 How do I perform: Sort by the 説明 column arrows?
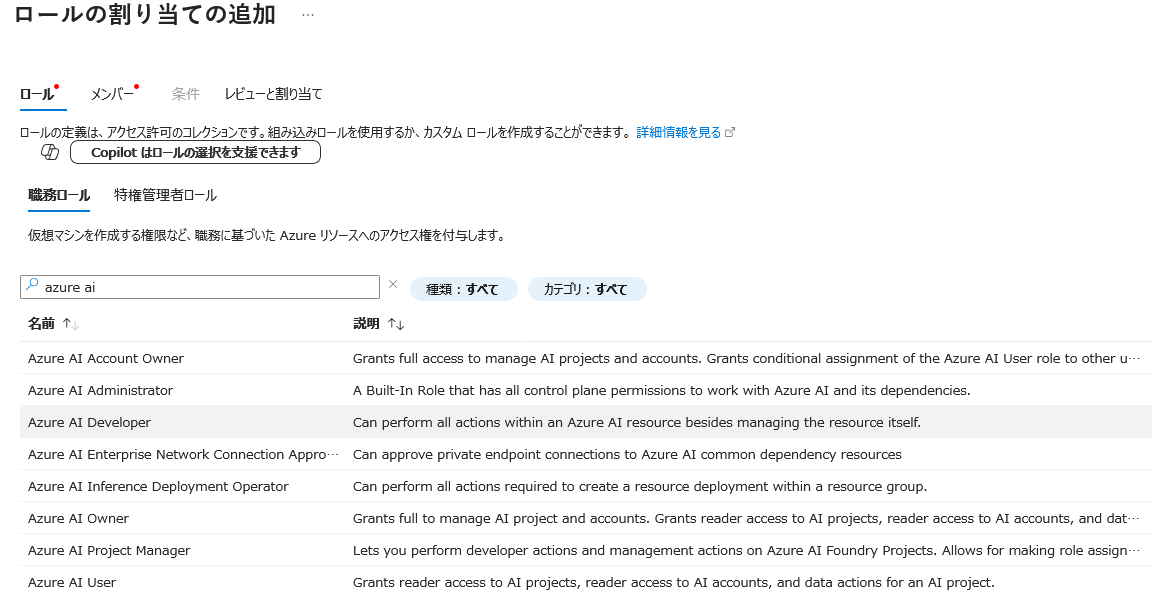pos(396,324)
